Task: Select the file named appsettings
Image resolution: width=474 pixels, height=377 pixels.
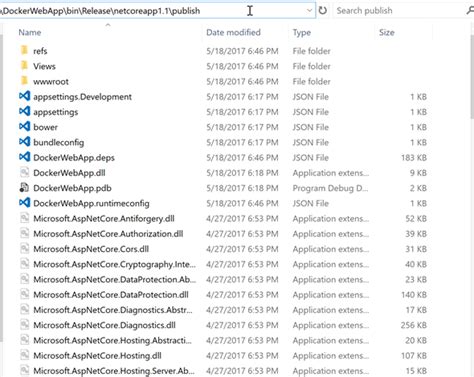Action: point(56,112)
